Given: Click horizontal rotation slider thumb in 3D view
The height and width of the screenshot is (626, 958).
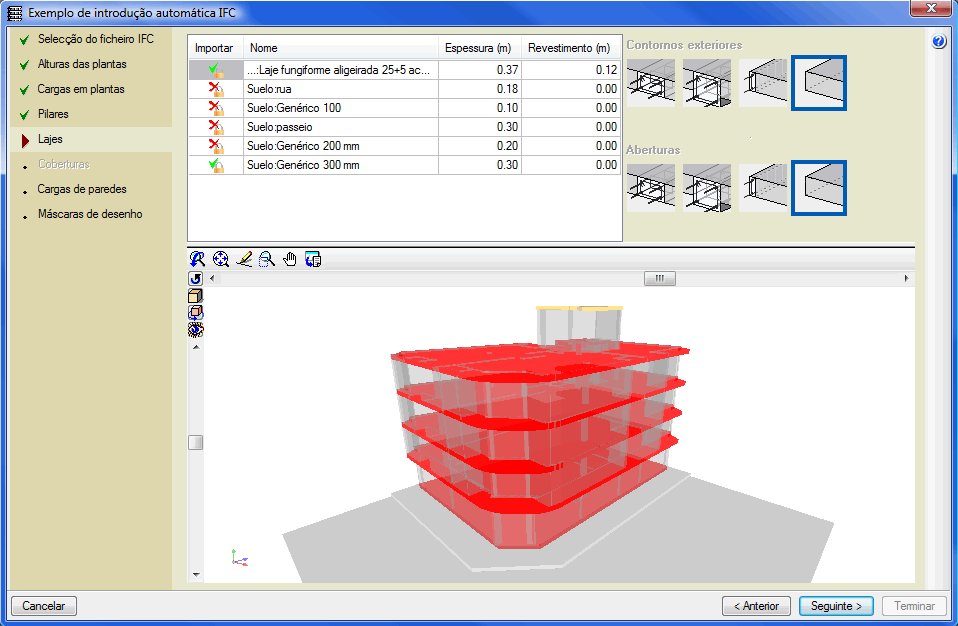Looking at the screenshot, I should point(660,278).
